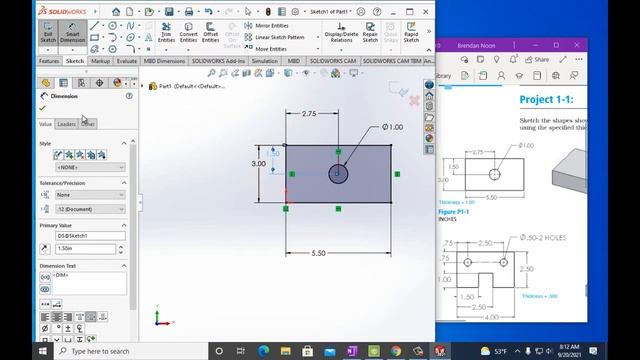This screenshot has height=360, width=640.
Task: Click the Repair Sketch tool
Action: pos(370,32)
